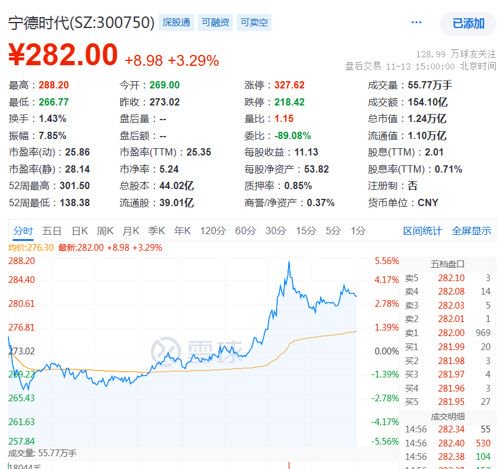Click the 委比 value -89.08%
Image resolution: width=500 pixels, height=469 pixels.
293,135
